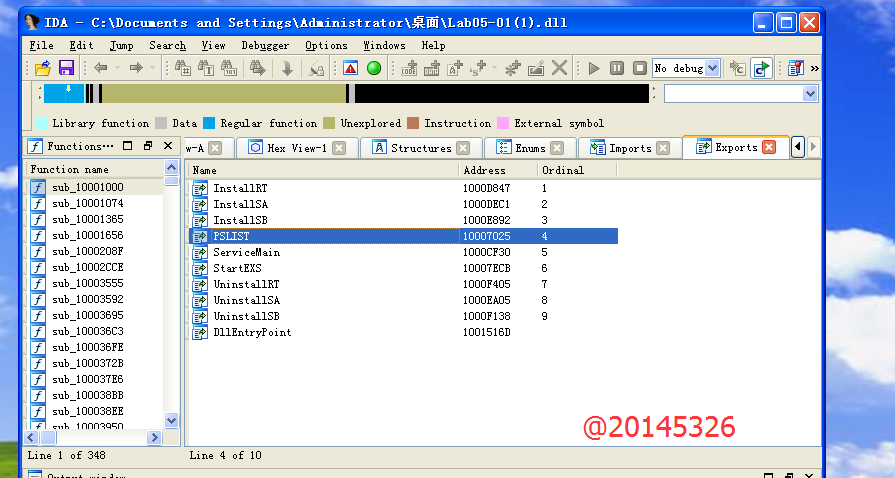The image size is (895, 478).
Task: Open the Search menu
Action: [168, 45]
